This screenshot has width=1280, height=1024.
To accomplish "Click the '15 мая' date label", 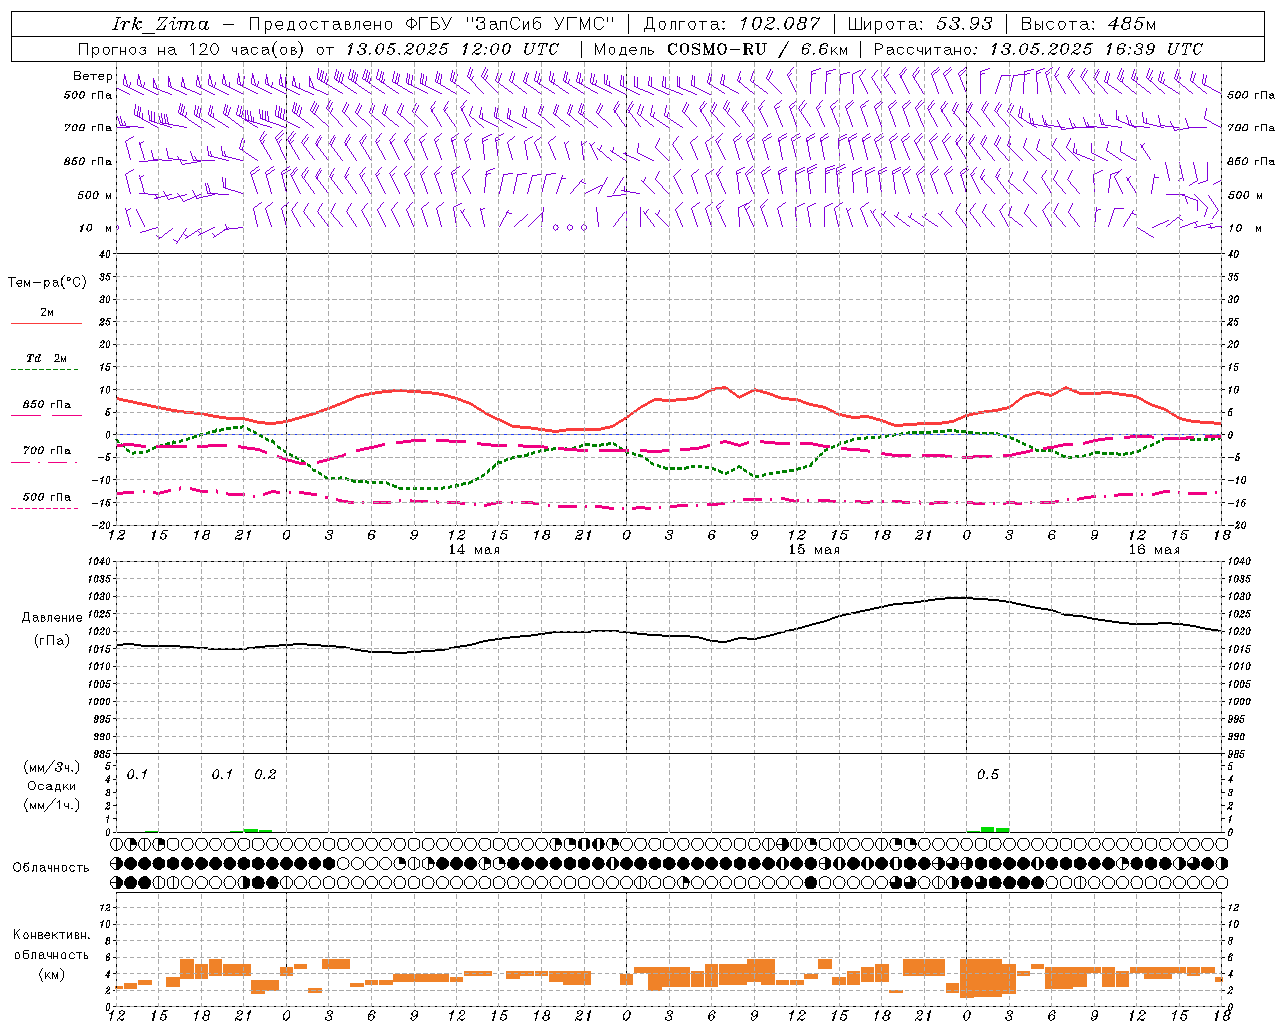I will pos(814,550).
